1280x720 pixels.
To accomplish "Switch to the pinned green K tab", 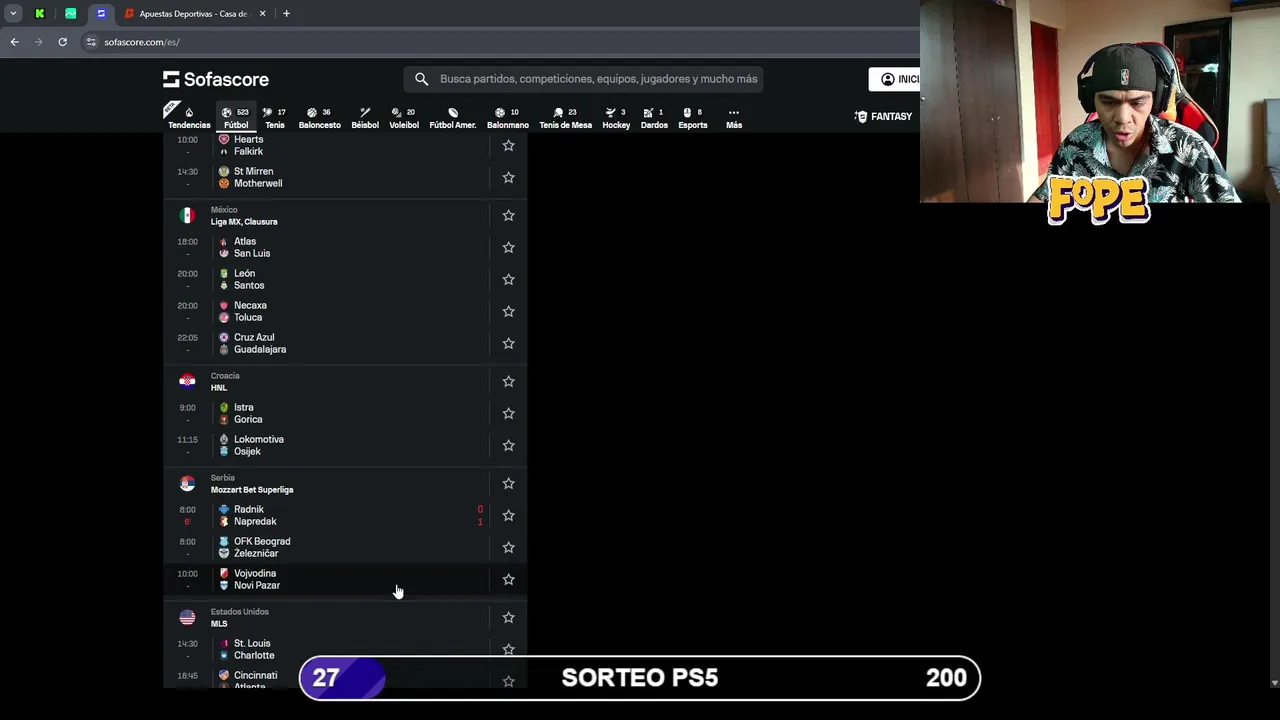I will pyautogui.click(x=40, y=14).
